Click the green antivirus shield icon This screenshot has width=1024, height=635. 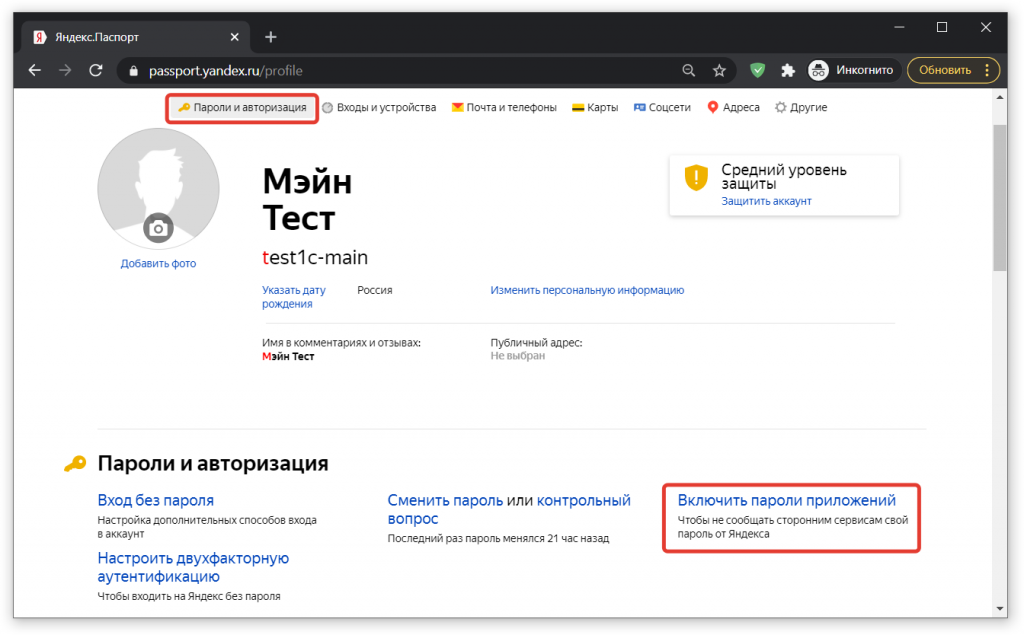(757, 70)
